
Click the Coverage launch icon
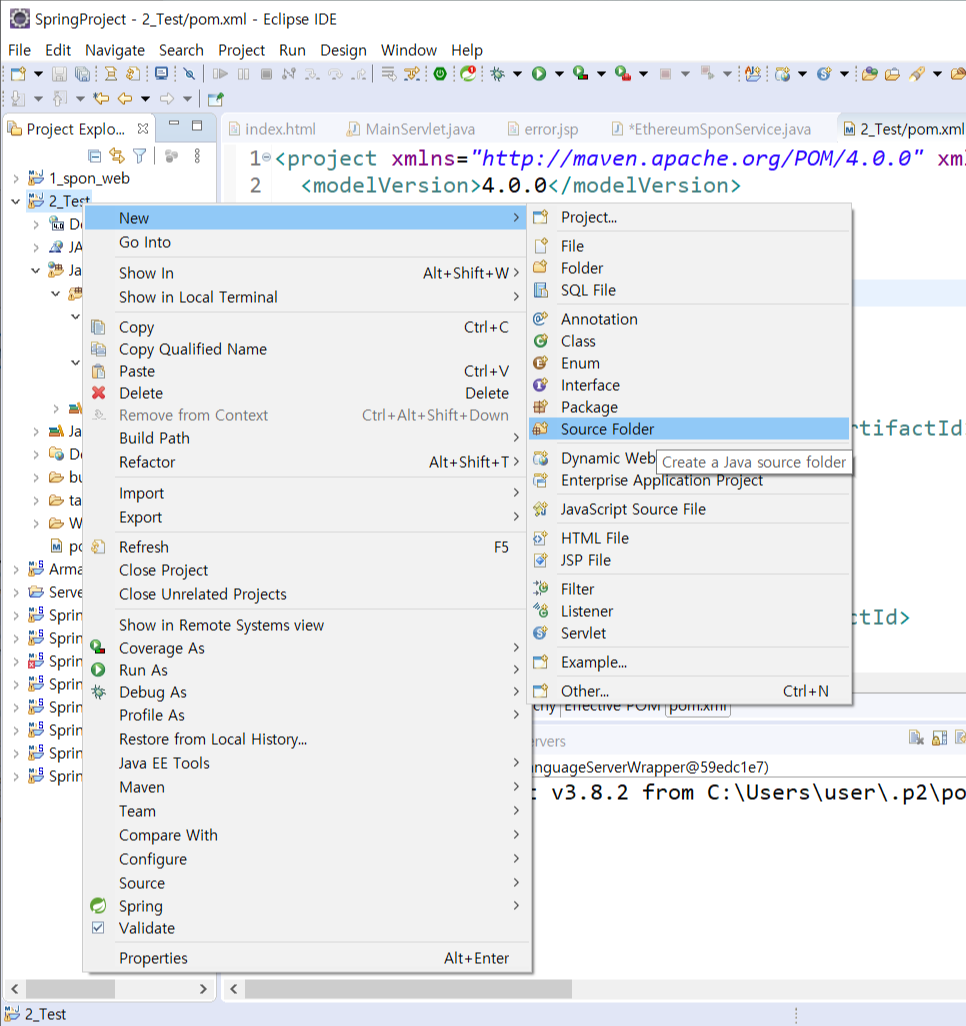click(x=580, y=74)
